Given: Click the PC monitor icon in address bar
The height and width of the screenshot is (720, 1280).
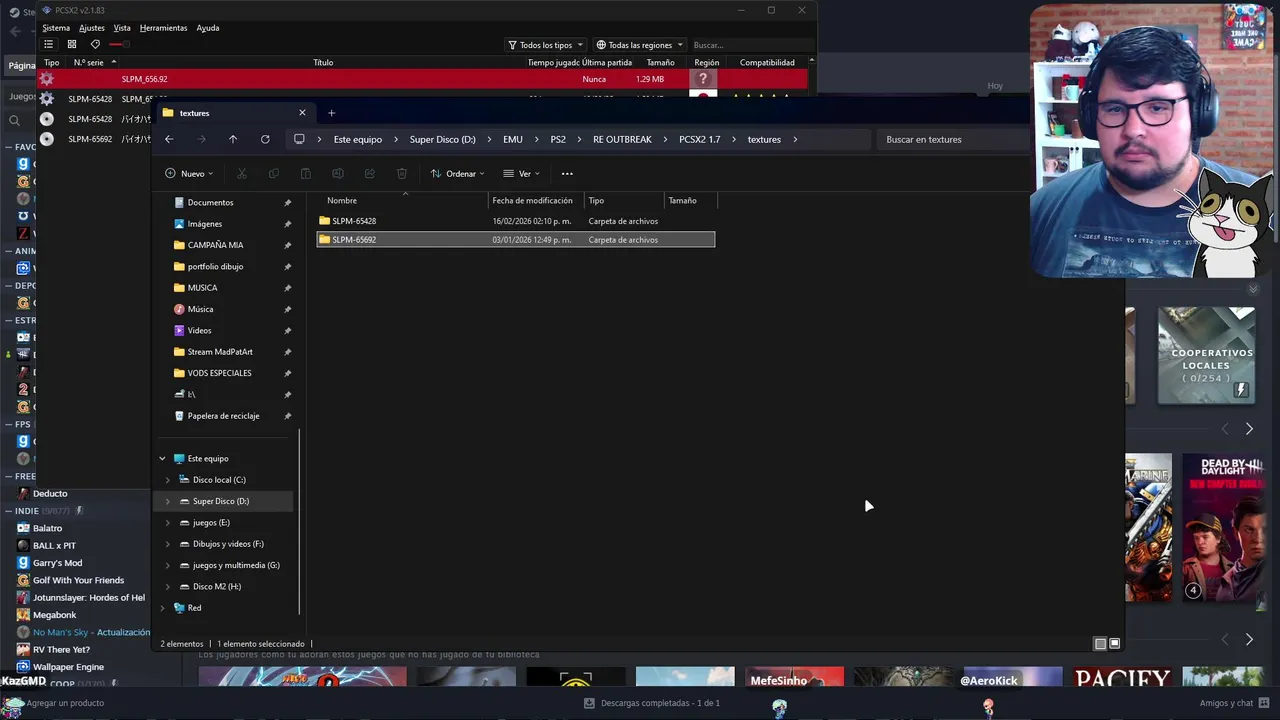Looking at the screenshot, I should 299,139.
